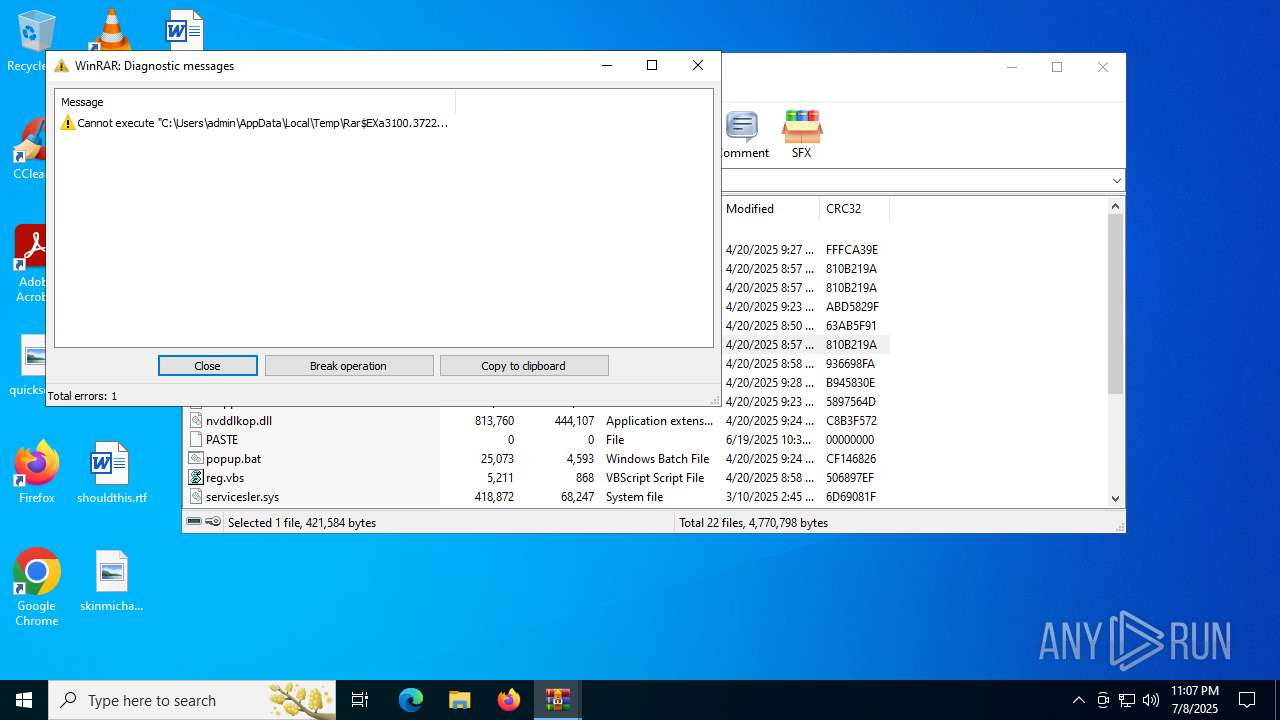
Task: Launch Microsoft Edge from taskbar
Action: (411, 700)
